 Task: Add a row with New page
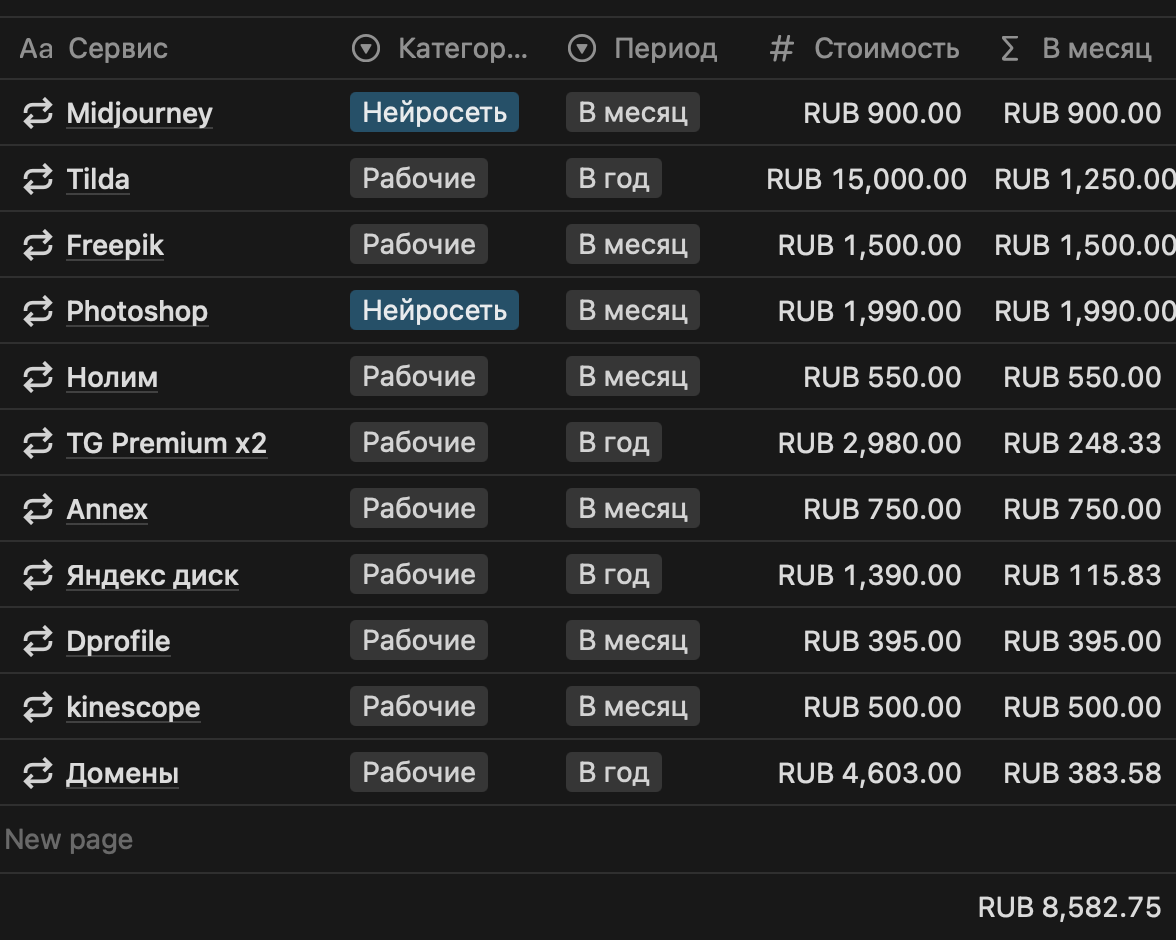point(69,839)
